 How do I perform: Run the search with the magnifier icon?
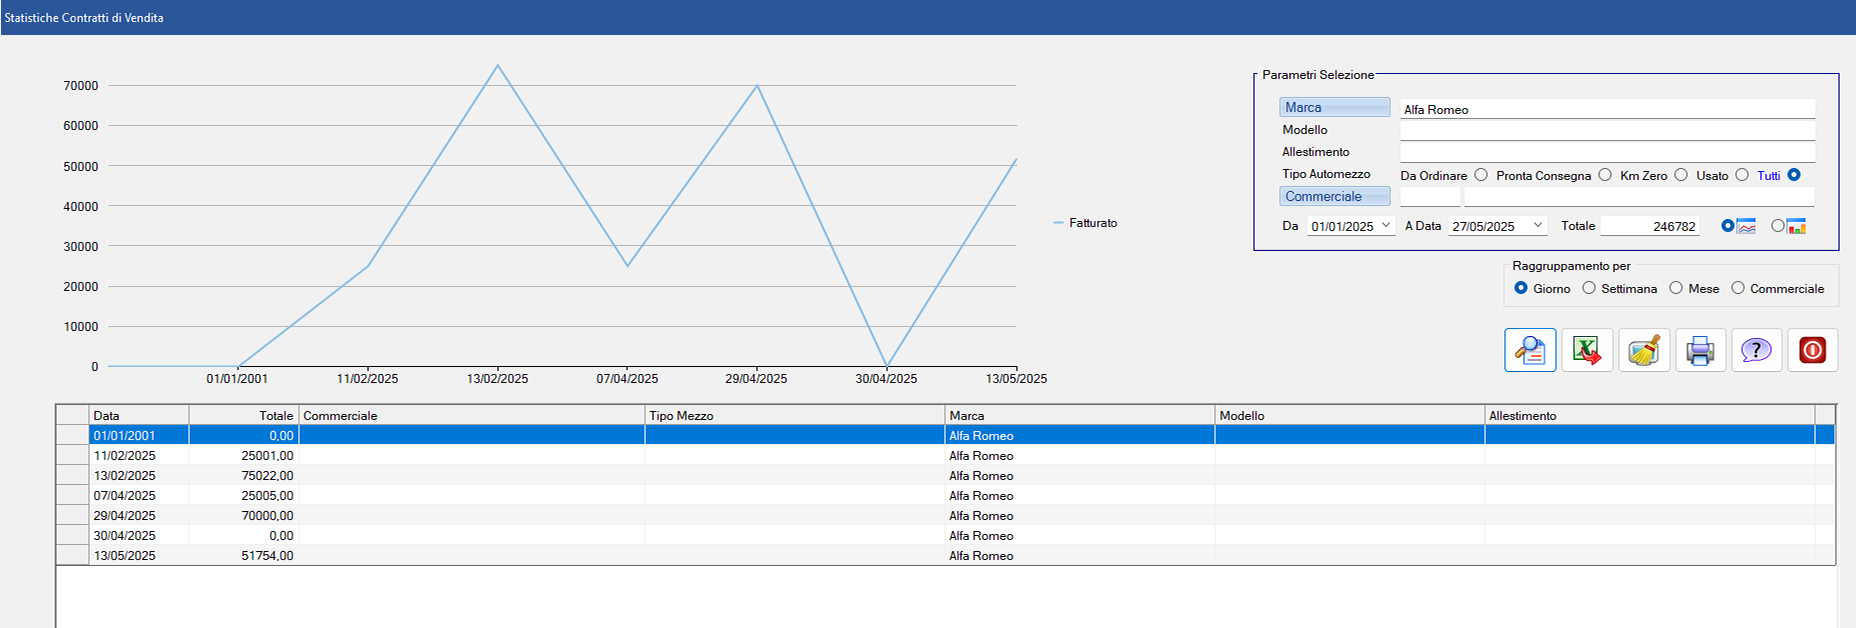tap(1530, 350)
